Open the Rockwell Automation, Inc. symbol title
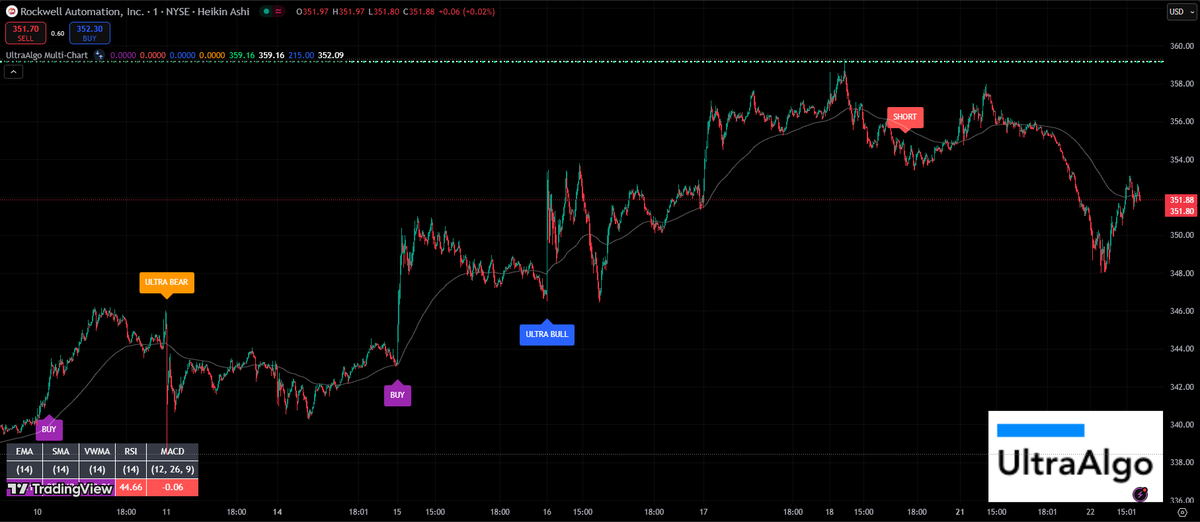This screenshot has height=522, width=1200. [83, 11]
